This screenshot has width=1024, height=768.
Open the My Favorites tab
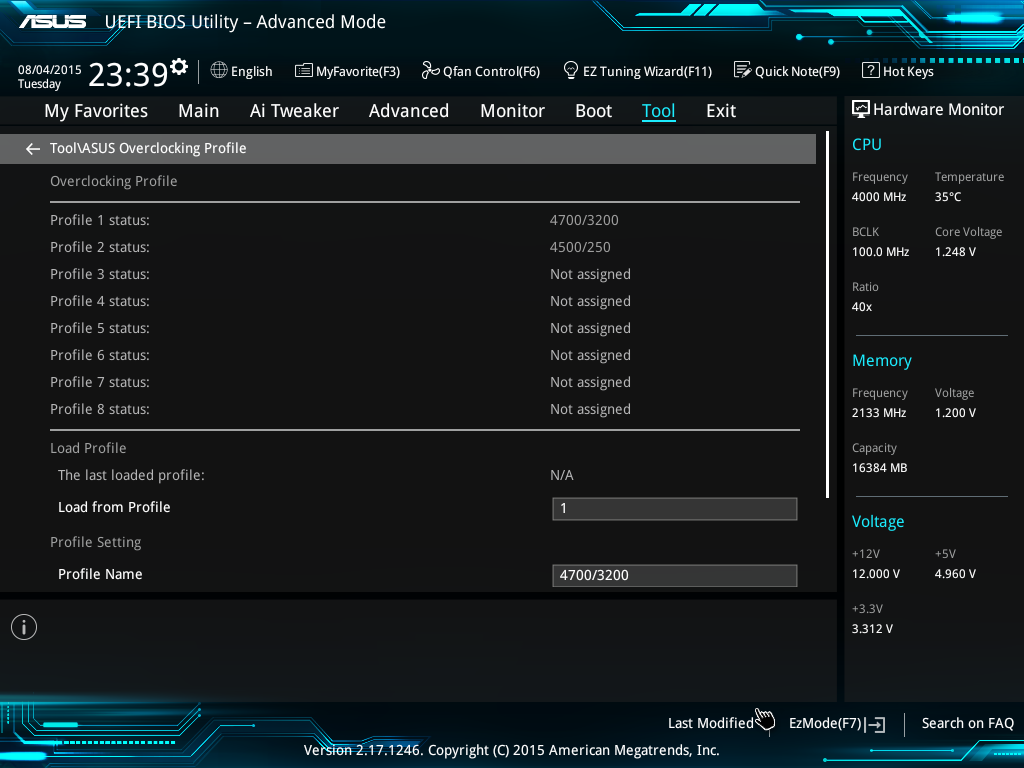tap(96, 111)
